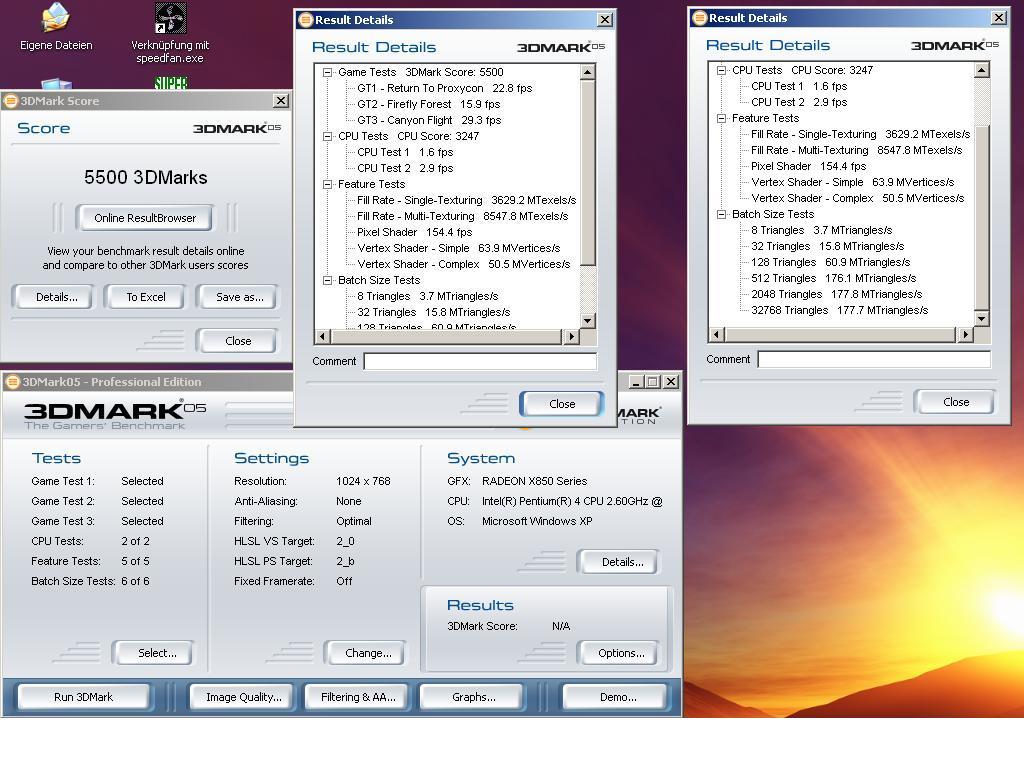Collapse Batch Size Tests node in middle Result Details
1024x768 pixels.
(x=327, y=280)
